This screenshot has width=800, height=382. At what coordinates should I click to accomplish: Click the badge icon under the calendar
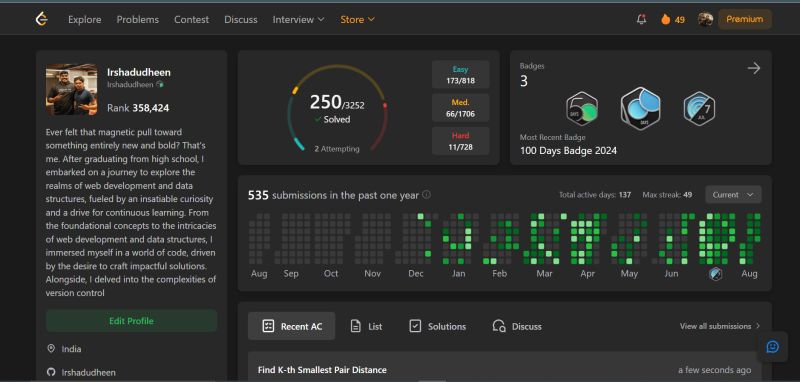715,274
